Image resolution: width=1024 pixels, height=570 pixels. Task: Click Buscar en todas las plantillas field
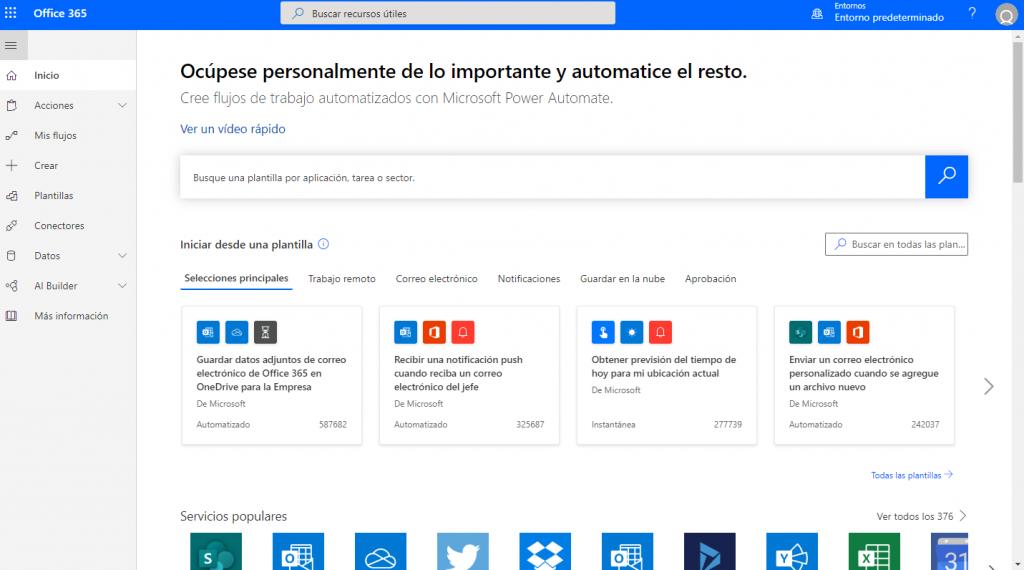click(x=896, y=244)
